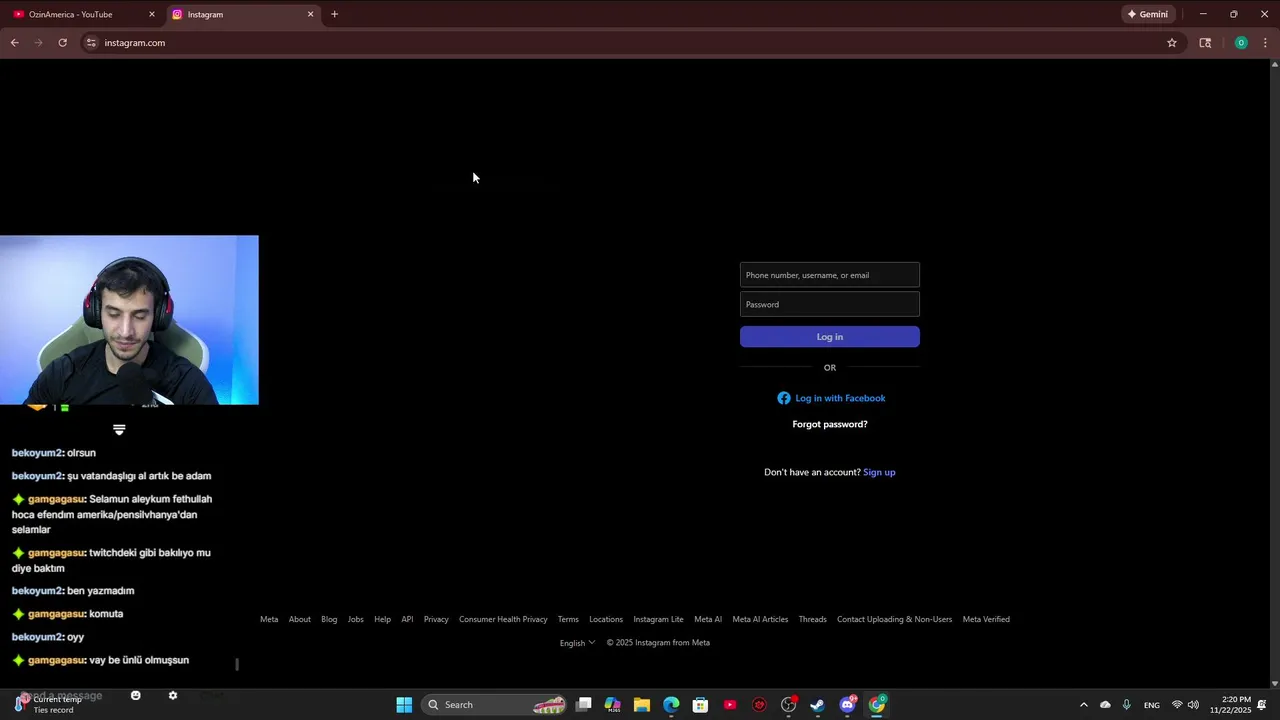Launch Microsoft Edge from the taskbar
Viewport: 1280px width, 720px height.
pos(671,705)
